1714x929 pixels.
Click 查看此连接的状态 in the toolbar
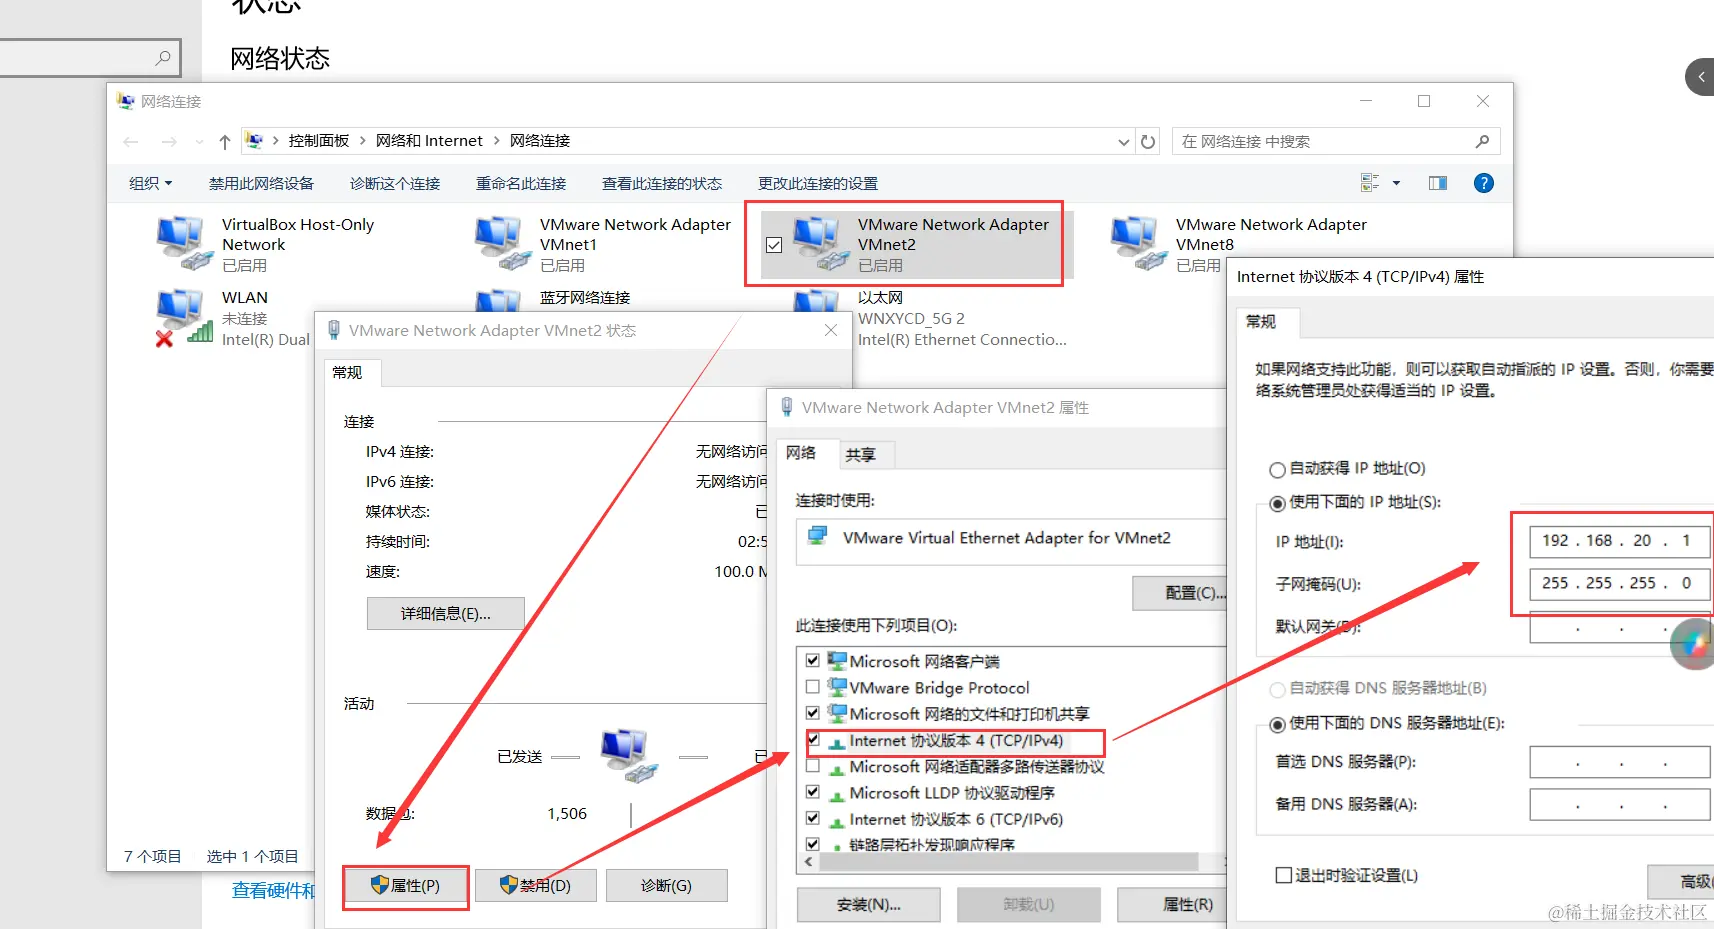(662, 183)
